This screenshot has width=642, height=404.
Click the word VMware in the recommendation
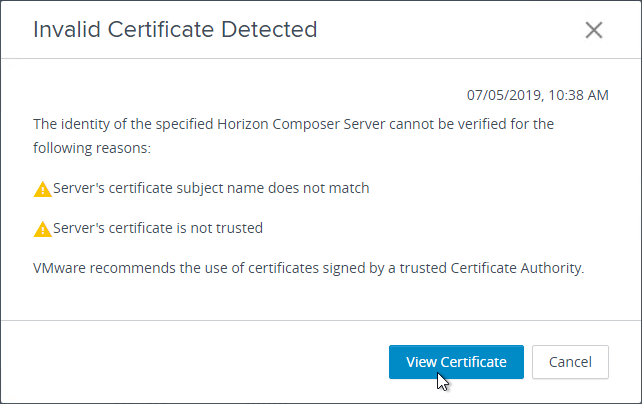click(59, 268)
